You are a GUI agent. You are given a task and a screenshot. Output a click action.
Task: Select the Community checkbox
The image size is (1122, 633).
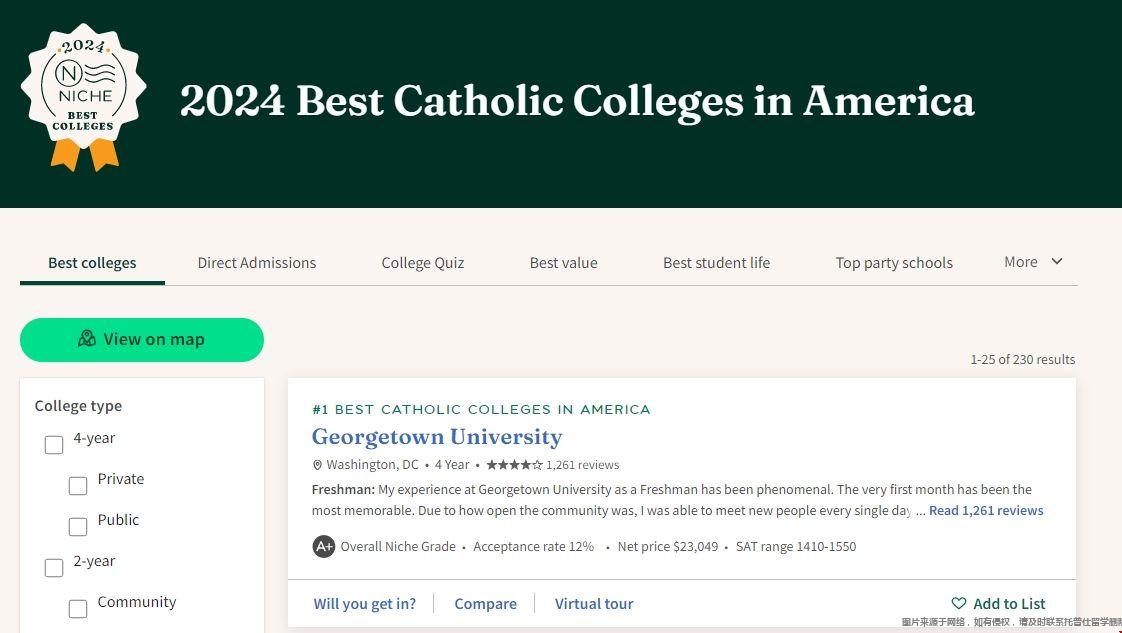point(78,609)
